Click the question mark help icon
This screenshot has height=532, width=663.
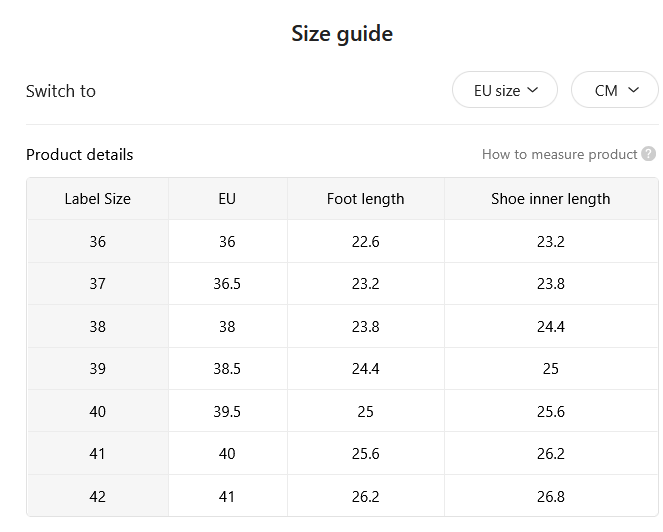648,154
